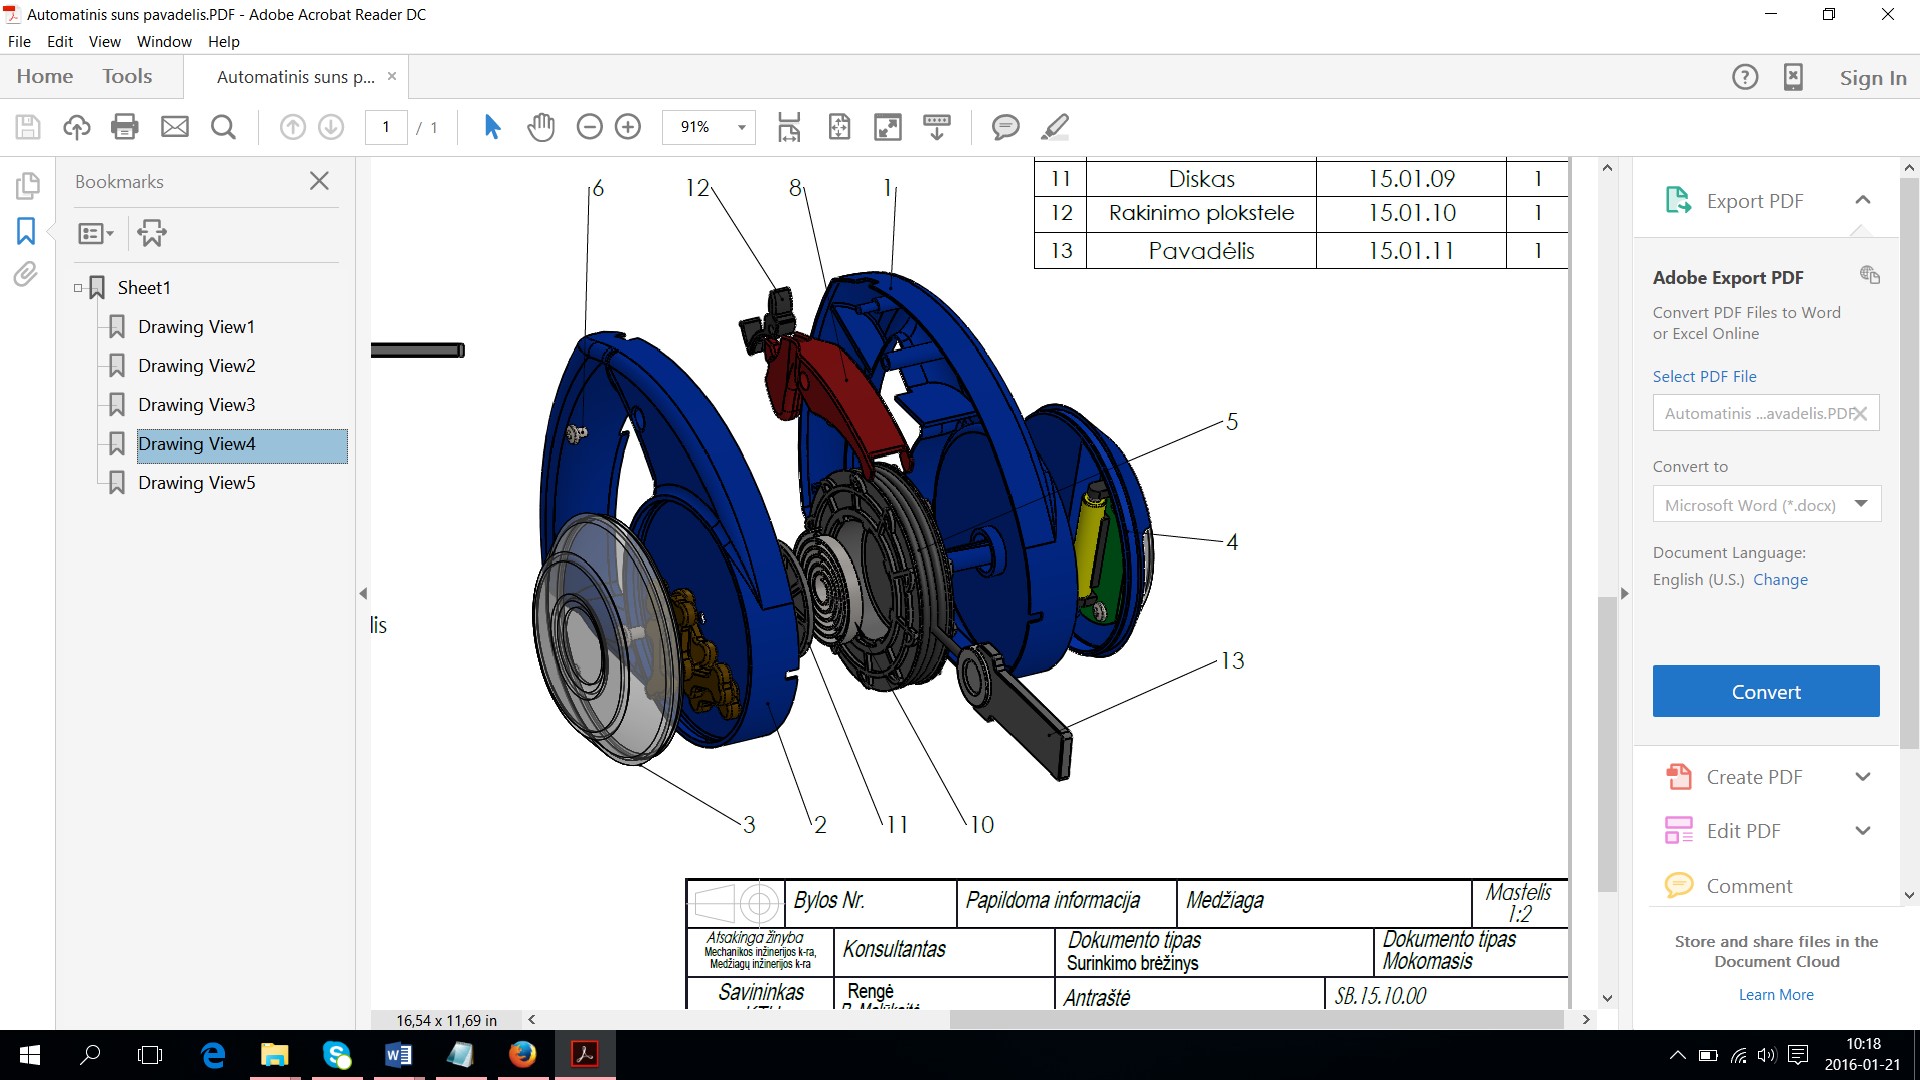This screenshot has width=1920, height=1080.
Task: Switch to the Tools tab
Action: 127,76
